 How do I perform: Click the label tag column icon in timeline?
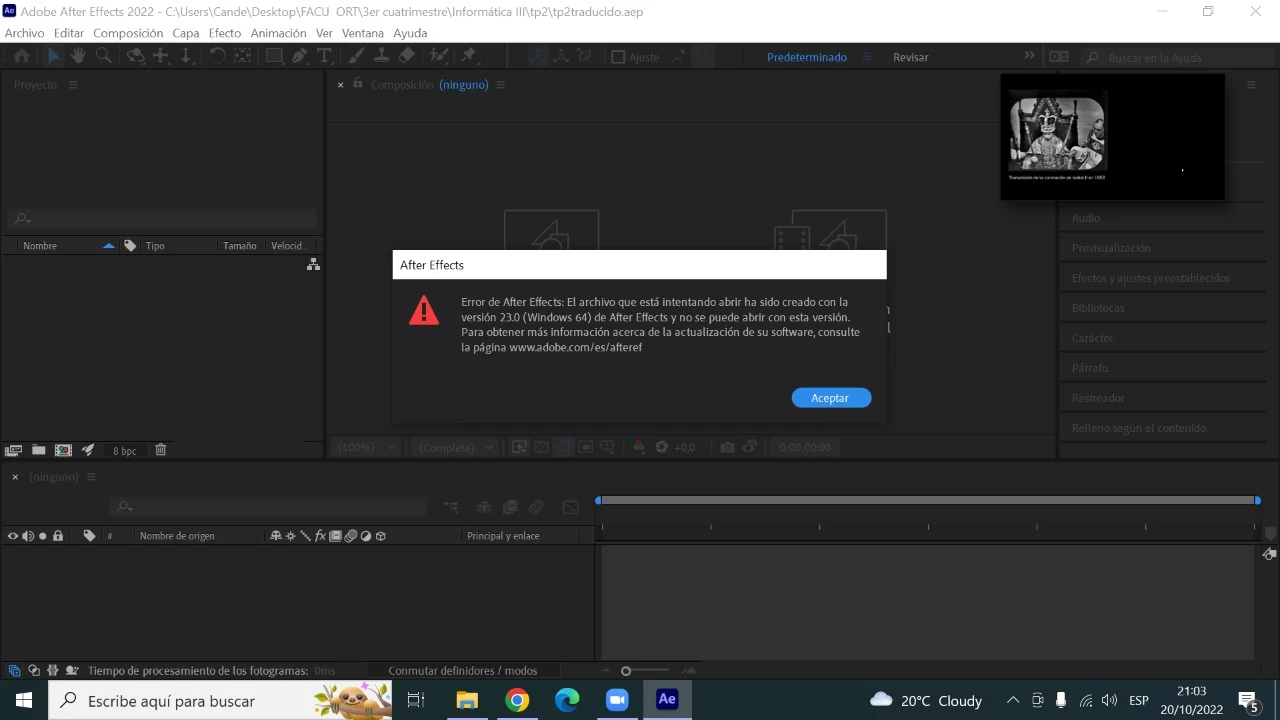point(89,536)
